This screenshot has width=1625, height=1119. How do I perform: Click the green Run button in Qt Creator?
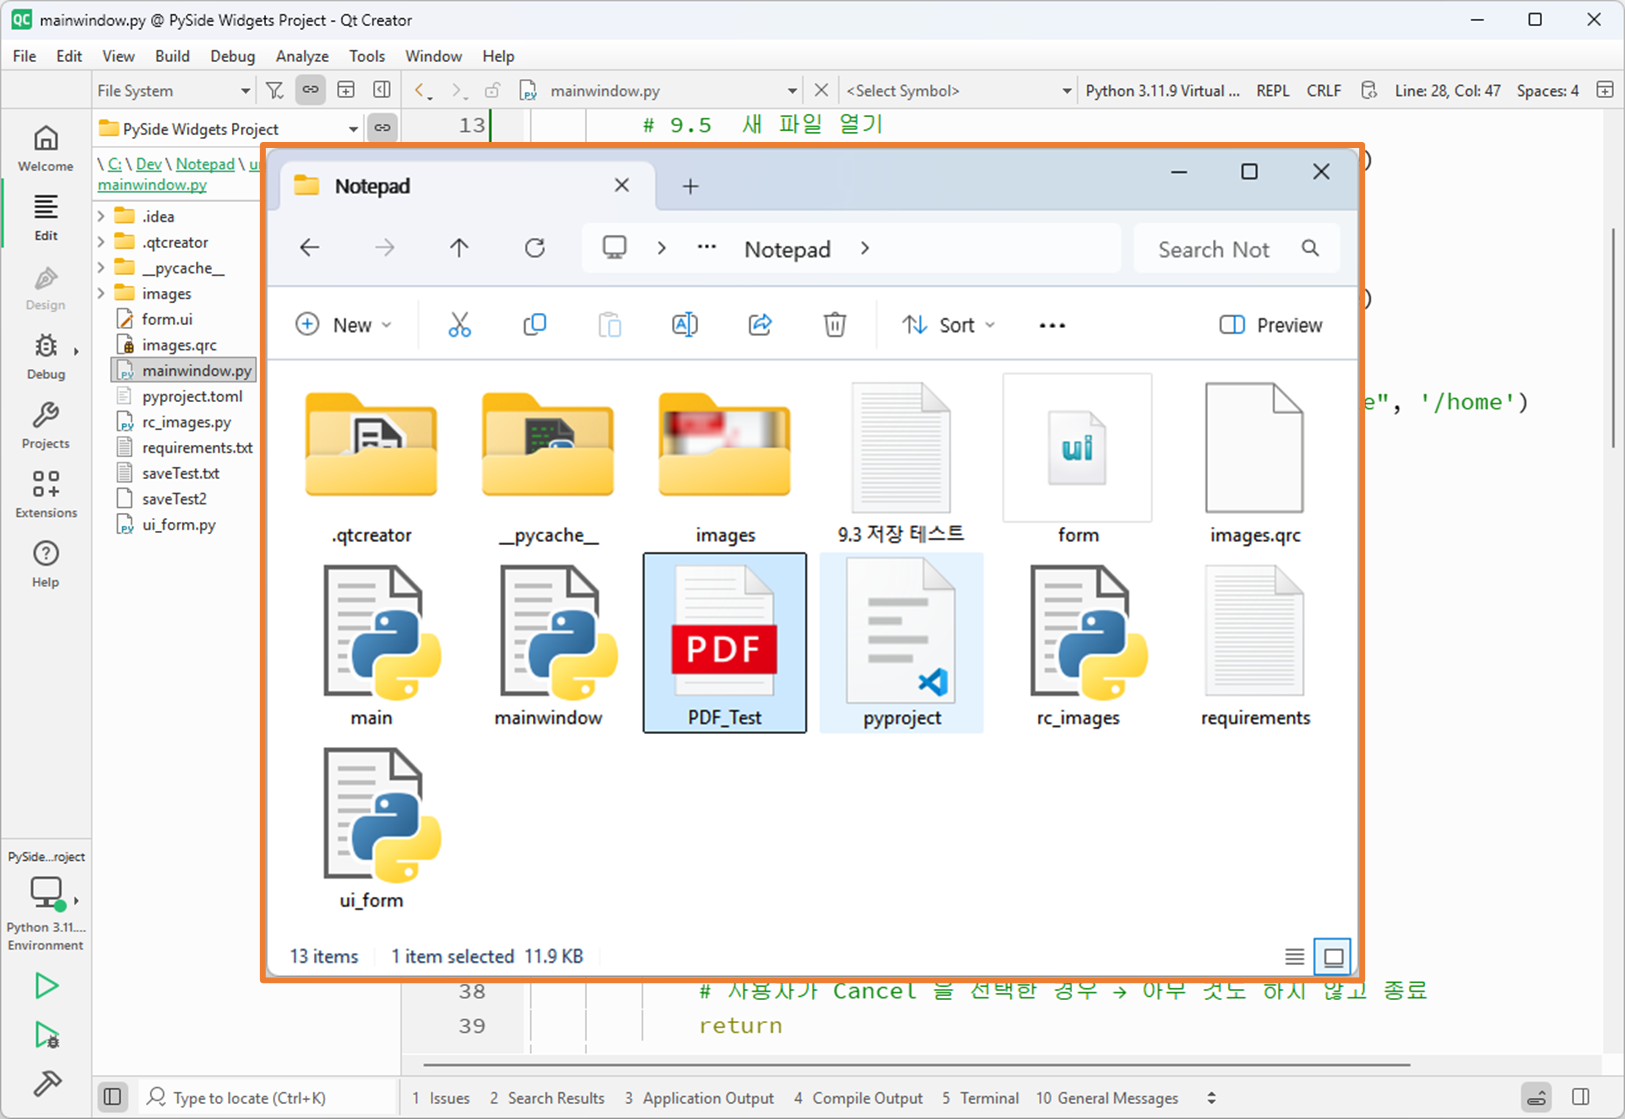coord(46,986)
